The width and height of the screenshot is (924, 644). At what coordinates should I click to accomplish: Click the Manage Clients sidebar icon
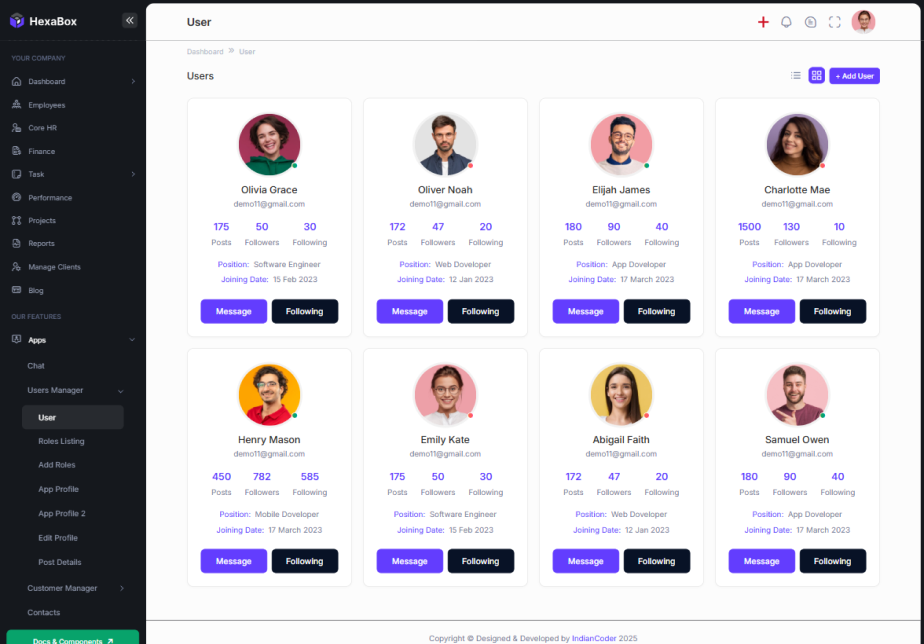[x=16, y=267]
